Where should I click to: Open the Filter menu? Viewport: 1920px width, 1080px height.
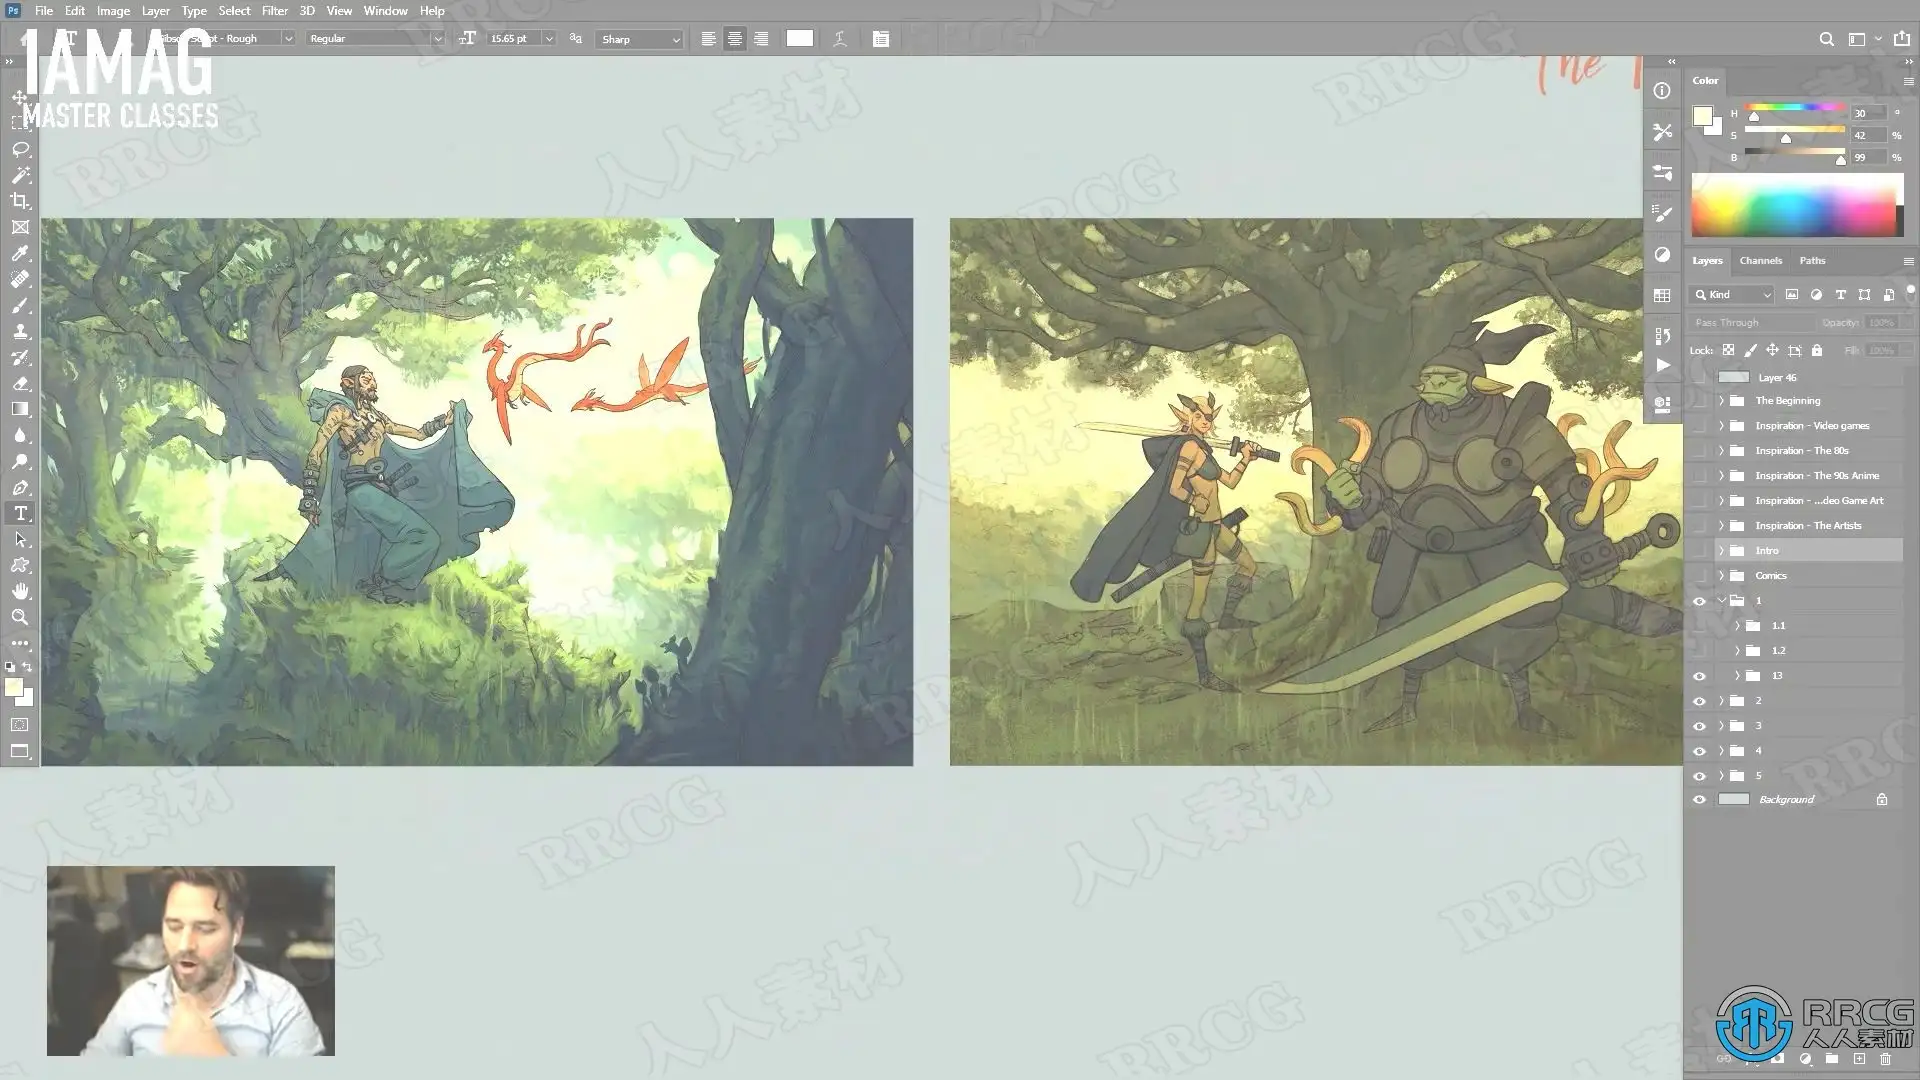tap(274, 11)
